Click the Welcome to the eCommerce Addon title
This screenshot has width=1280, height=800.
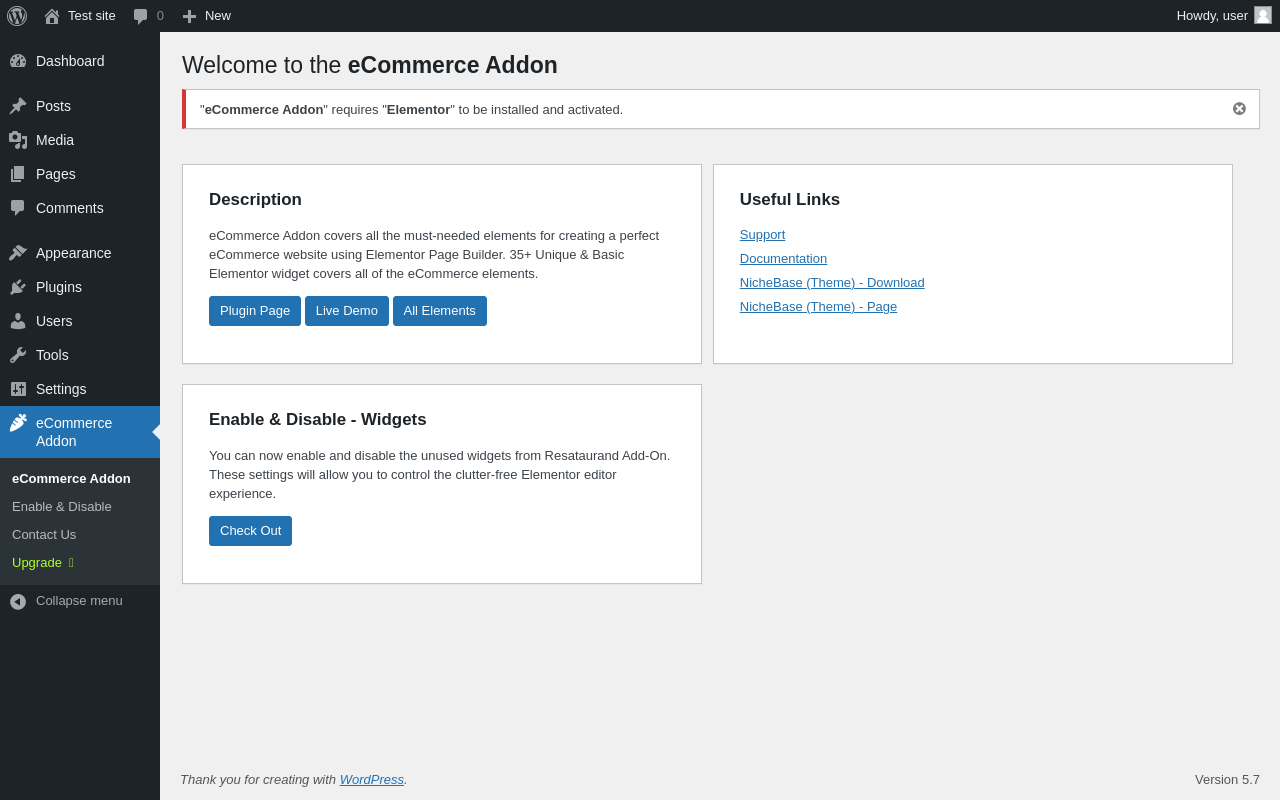(370, 65)
